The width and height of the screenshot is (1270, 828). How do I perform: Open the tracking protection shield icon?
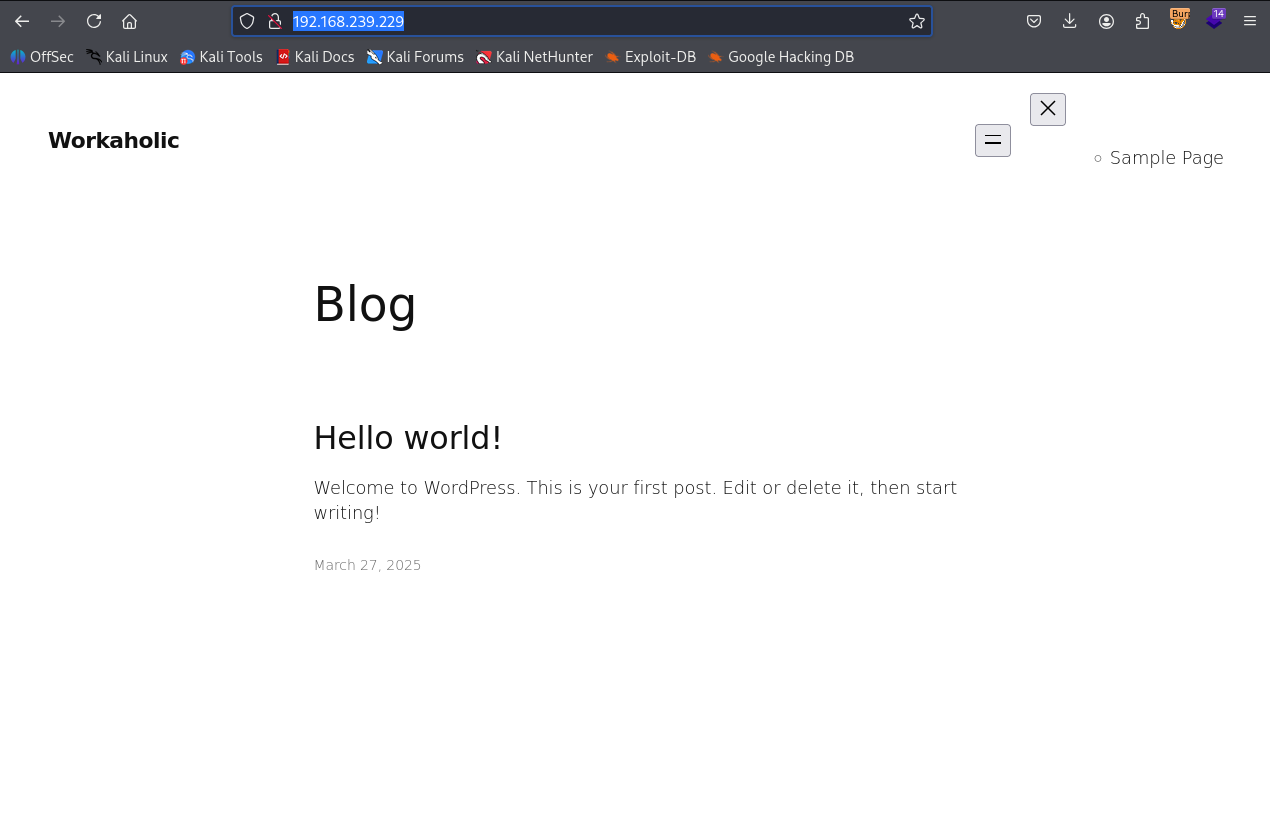coord(247,21)
